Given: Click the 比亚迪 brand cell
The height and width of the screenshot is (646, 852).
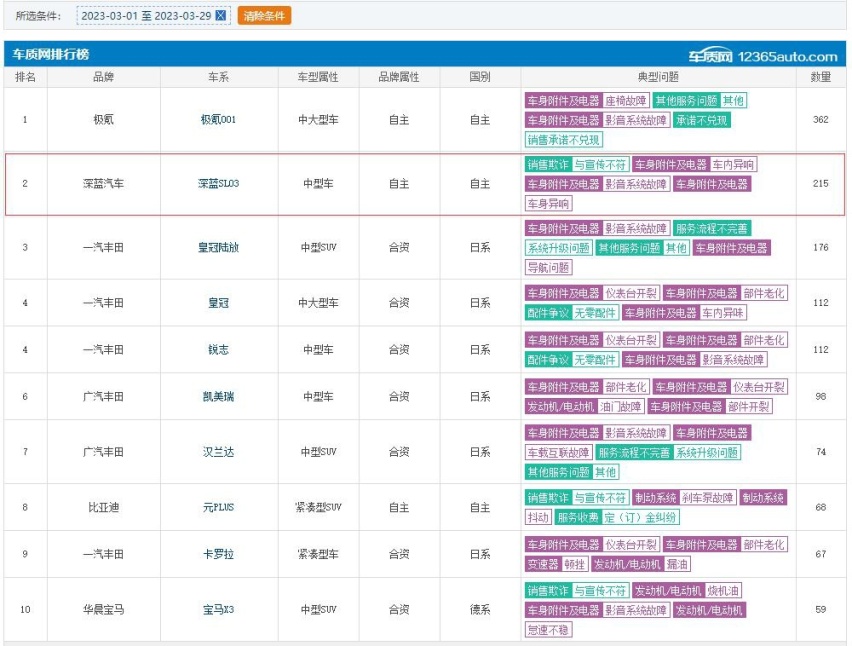Looking at the screenshot, I should click(x=103, y=507).
